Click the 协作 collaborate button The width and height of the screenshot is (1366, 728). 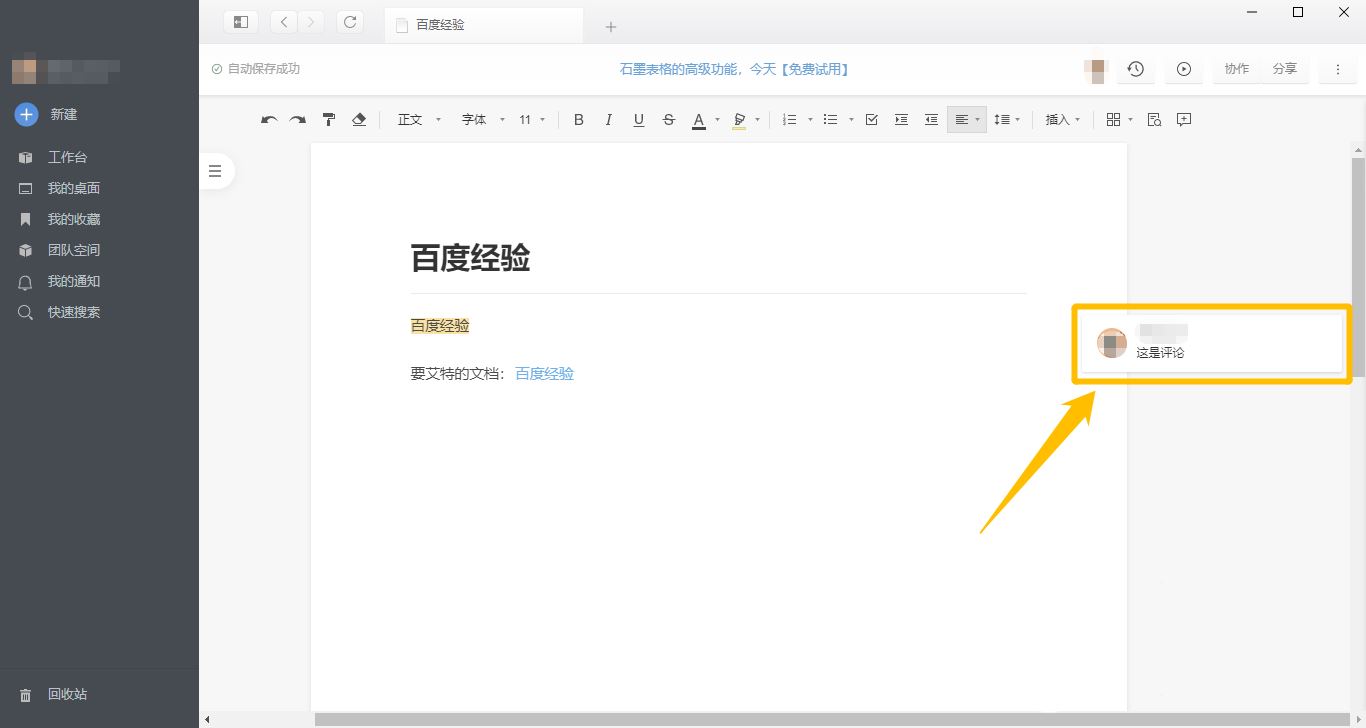pyautogui.click(x=1237, y=69)
